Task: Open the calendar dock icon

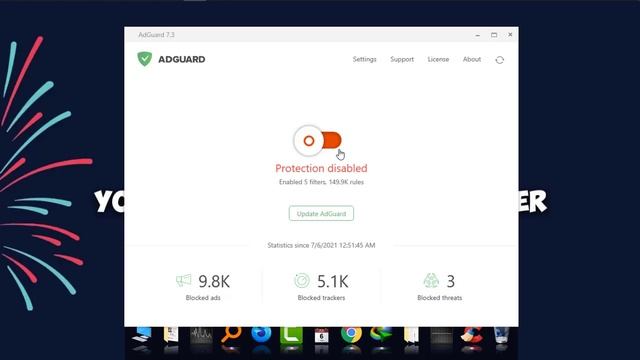Action: pos(322,336)
